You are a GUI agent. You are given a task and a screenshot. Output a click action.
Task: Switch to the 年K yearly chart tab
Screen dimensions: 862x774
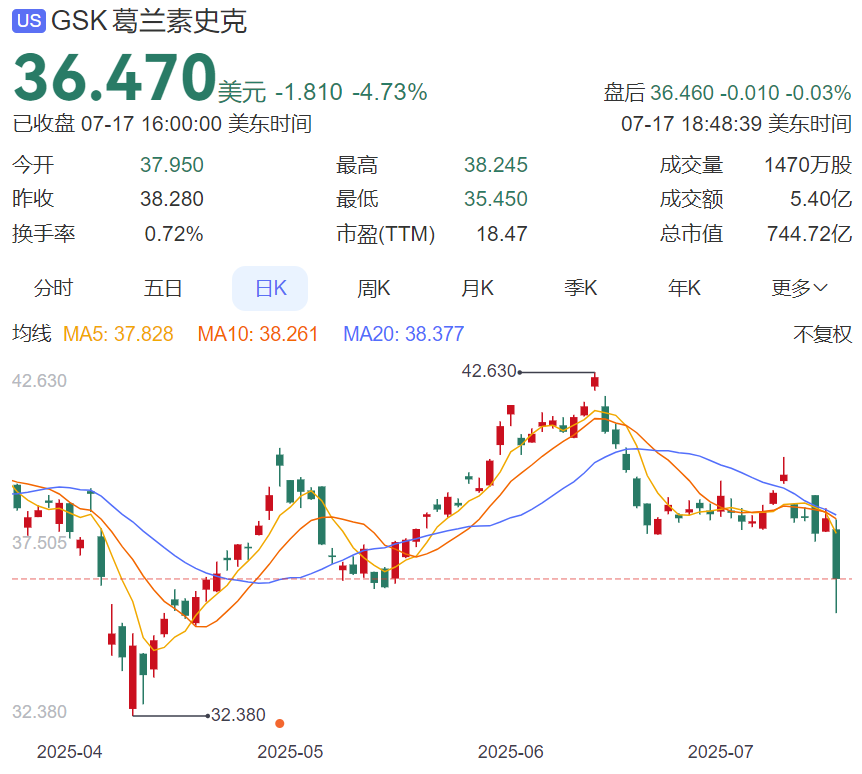click(684, 288)
